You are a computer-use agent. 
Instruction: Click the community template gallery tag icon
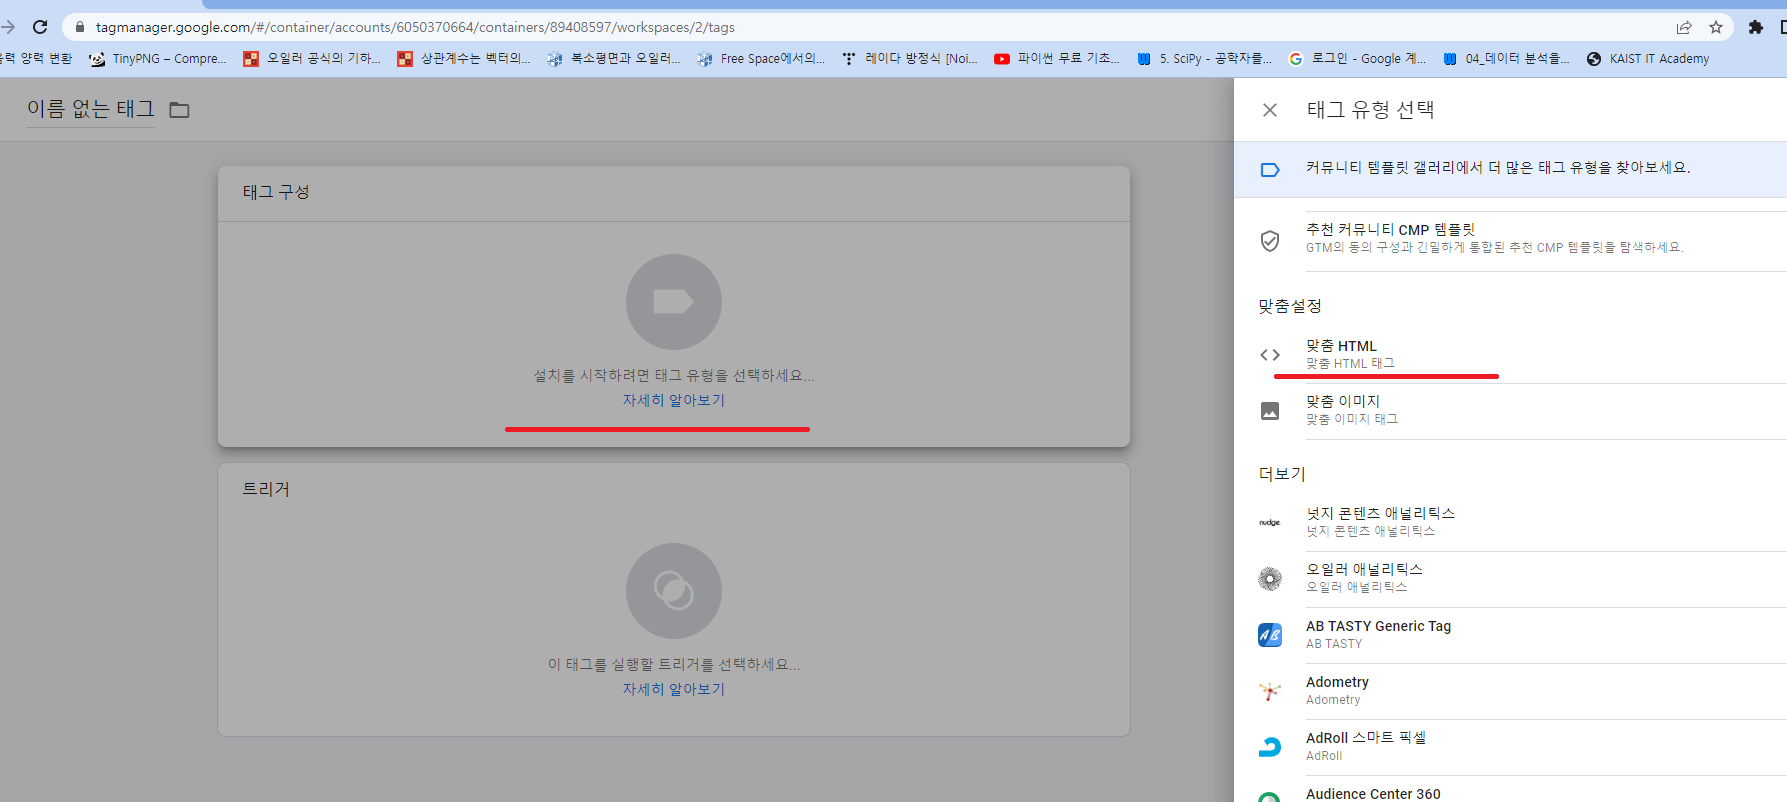pos(1270,170)
